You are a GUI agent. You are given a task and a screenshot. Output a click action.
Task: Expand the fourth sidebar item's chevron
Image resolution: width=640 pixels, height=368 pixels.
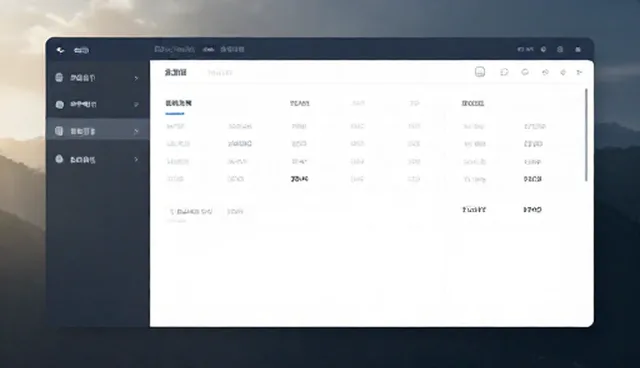tap(136, 159)
